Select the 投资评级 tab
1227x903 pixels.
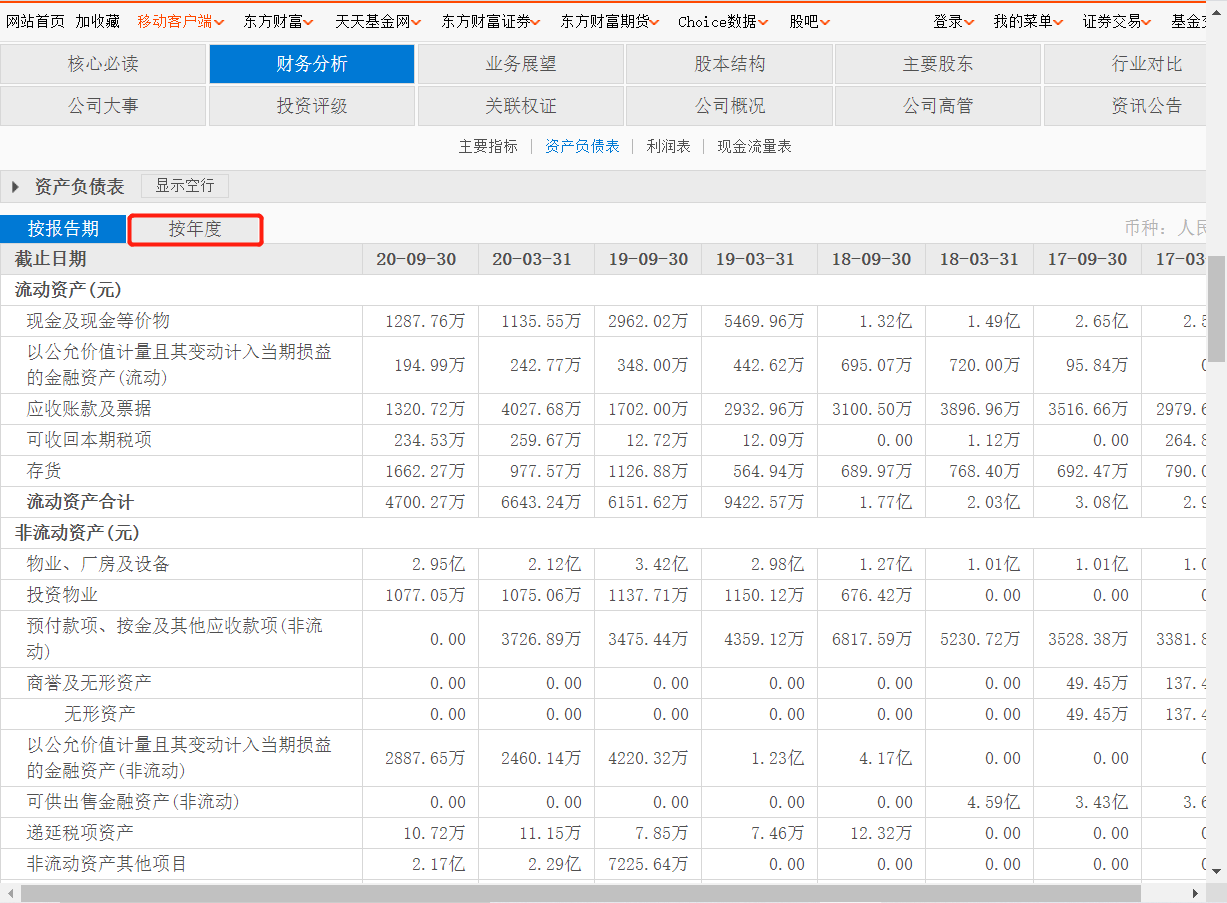311,106
